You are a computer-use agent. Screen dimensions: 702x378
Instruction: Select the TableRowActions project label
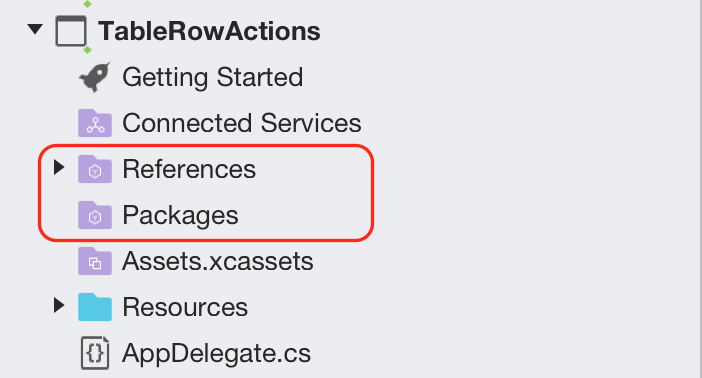209,31
